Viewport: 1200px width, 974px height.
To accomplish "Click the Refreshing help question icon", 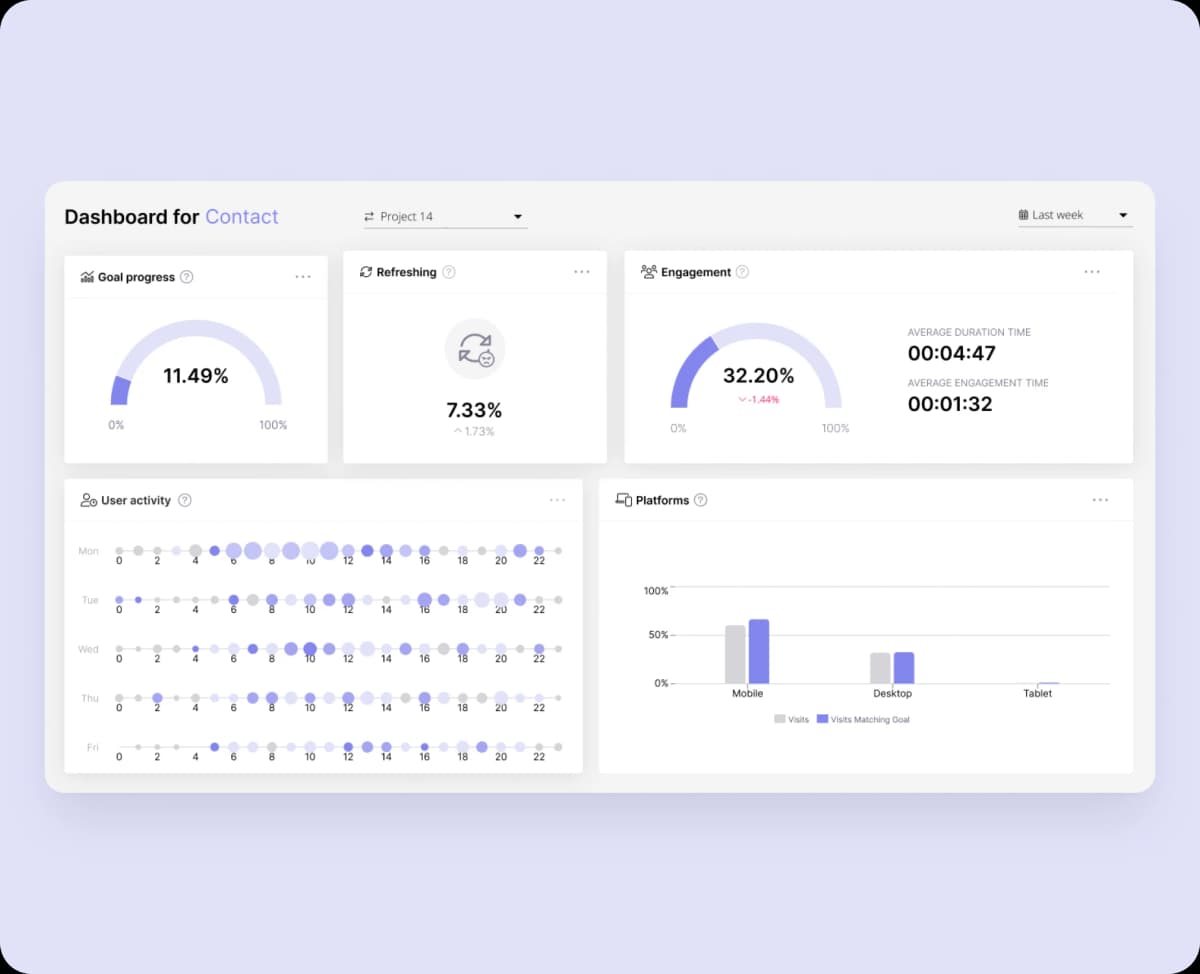I will click(x=449, y=272).
